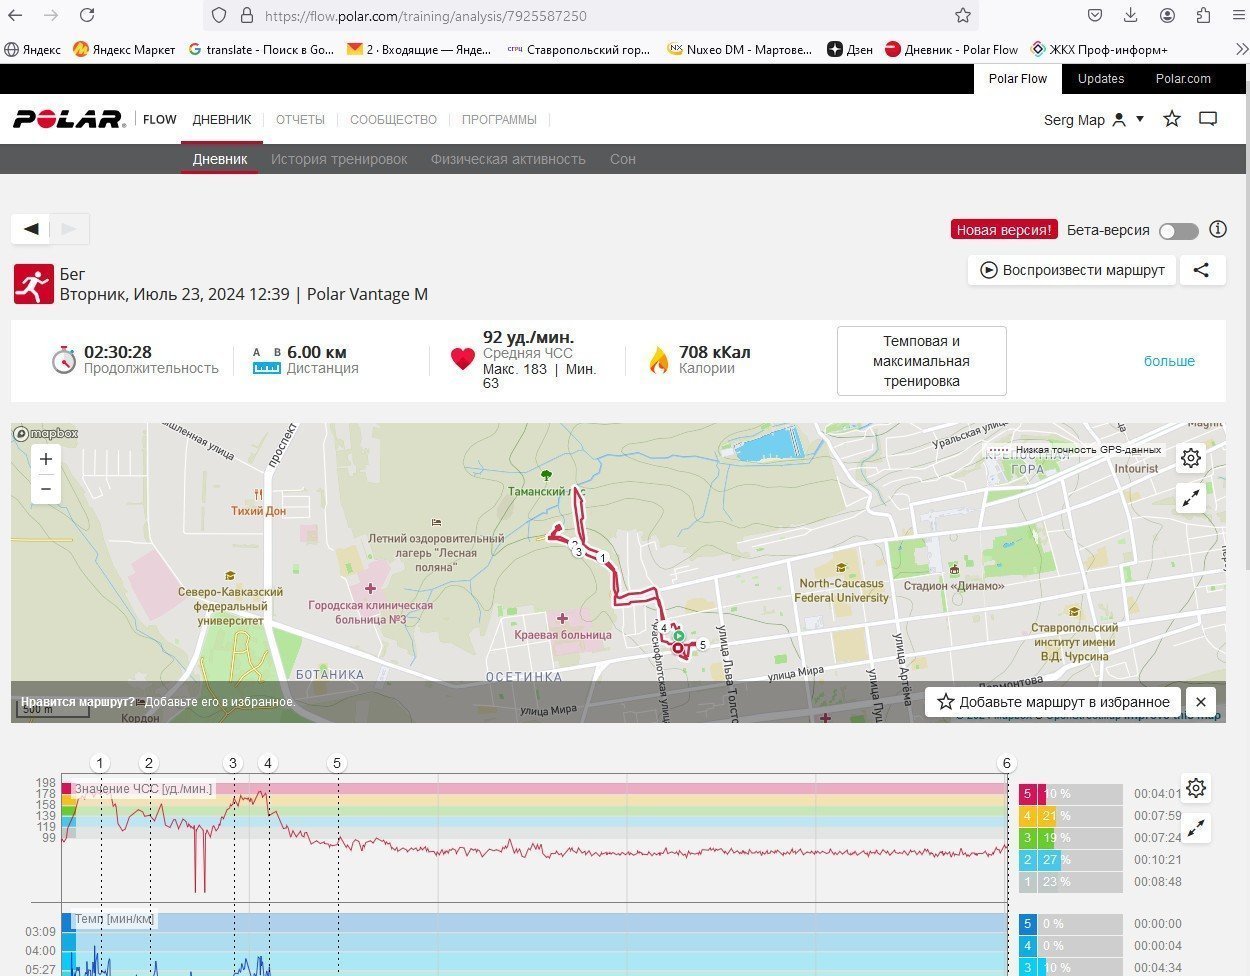This screenshot has width=1250, height=976.
Task: Select the Polar Flow top tab
Action: click(x=1018, y=79)
